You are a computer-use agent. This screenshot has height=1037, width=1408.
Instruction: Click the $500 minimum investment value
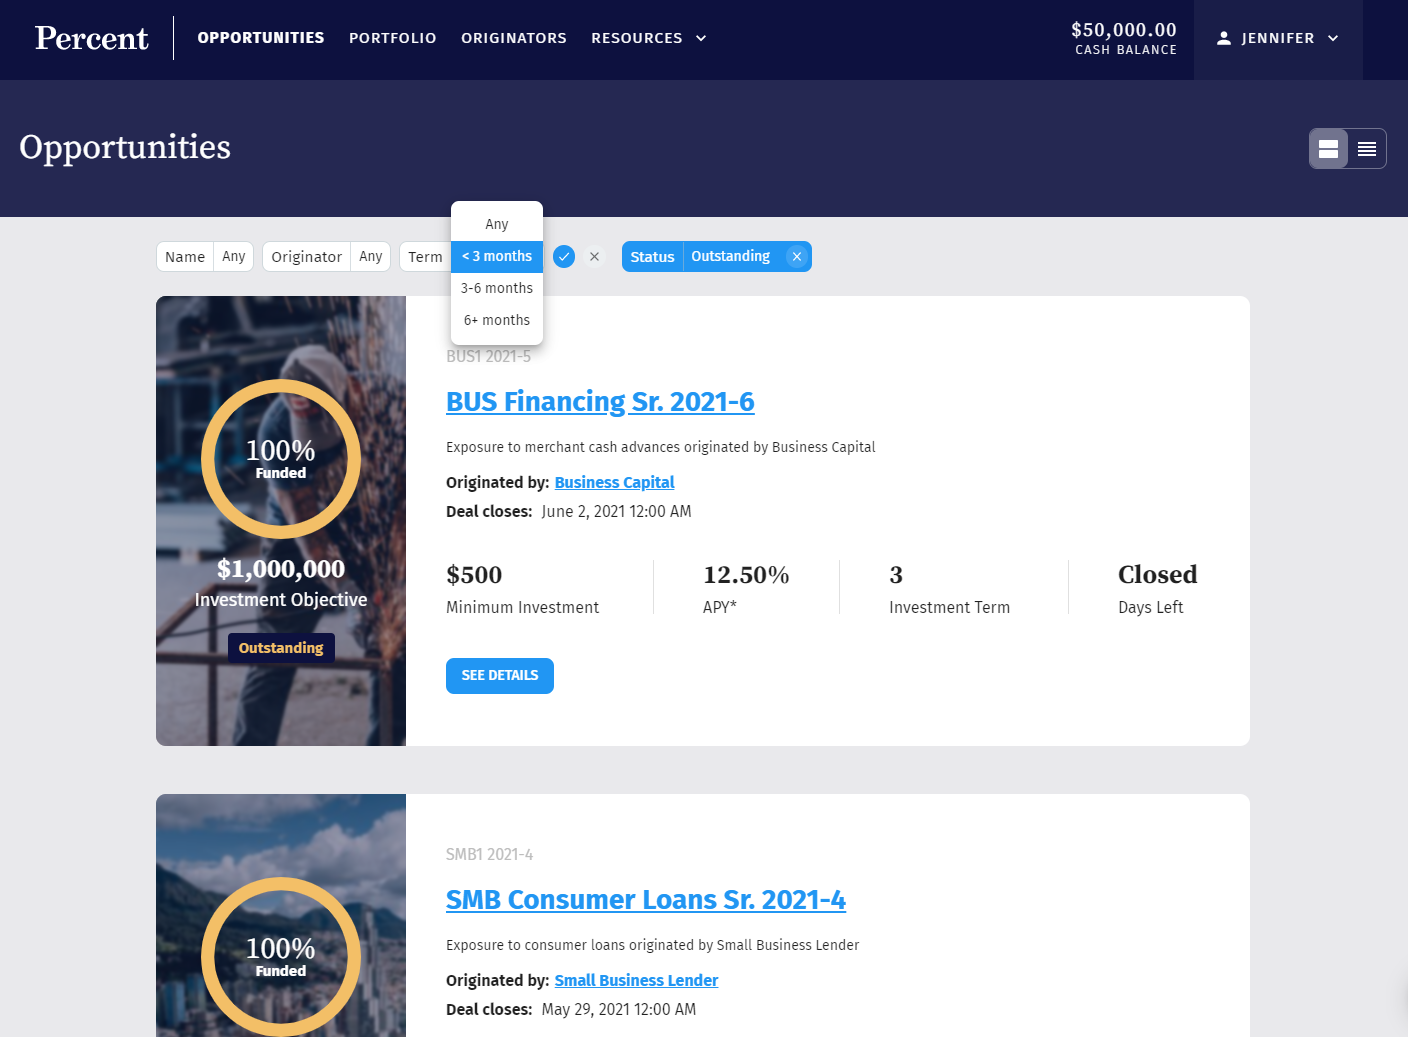pyautogui.click(x=474, y=575)
